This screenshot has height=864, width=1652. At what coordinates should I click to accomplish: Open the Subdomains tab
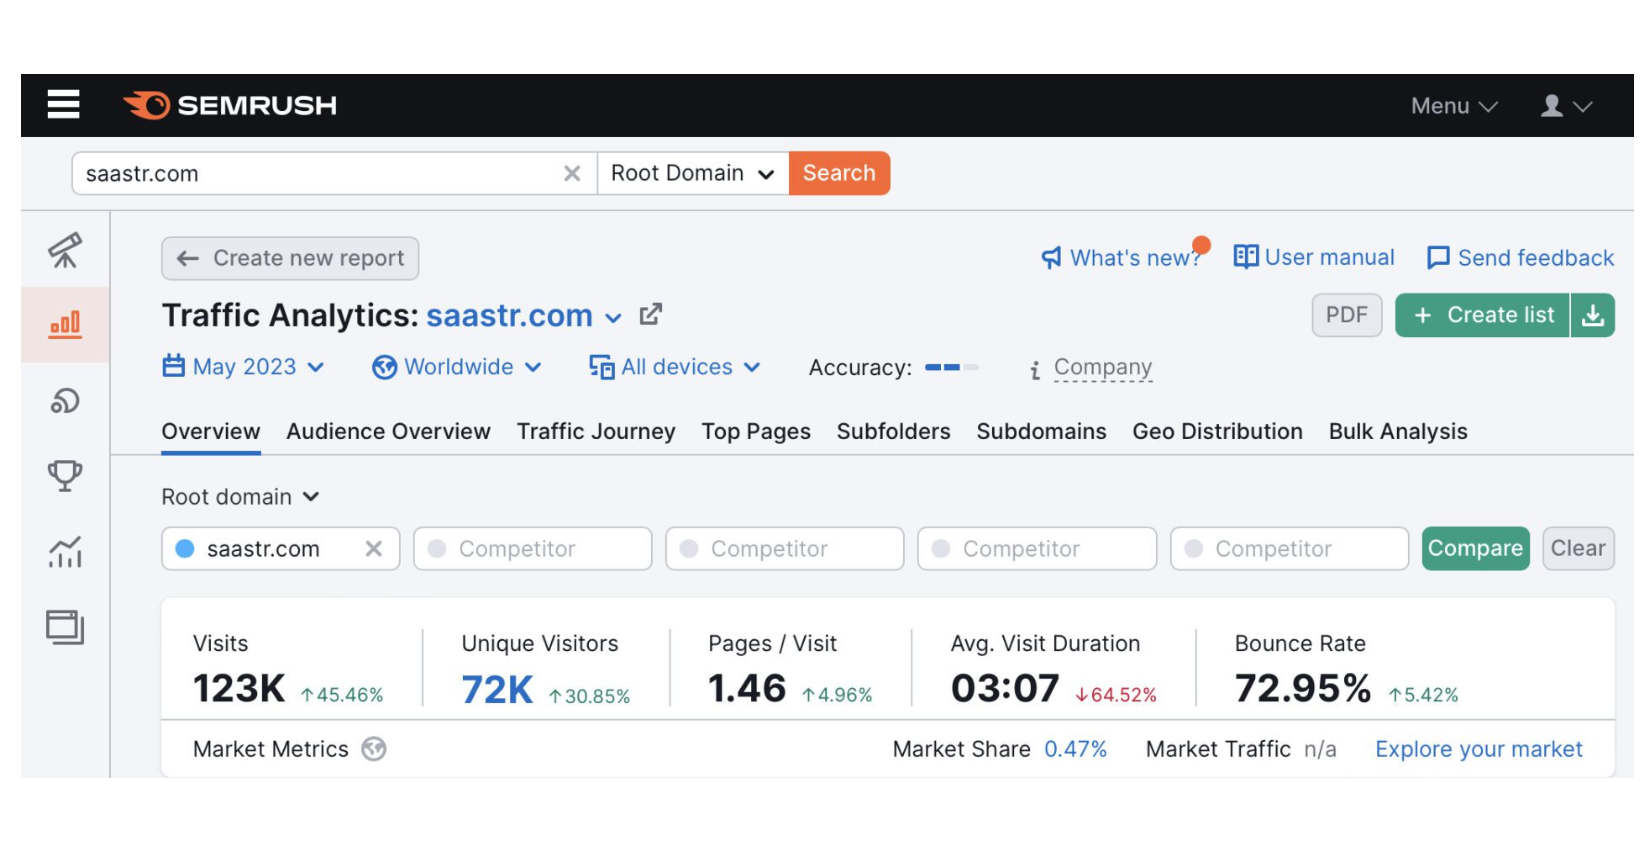[1042, 432]
